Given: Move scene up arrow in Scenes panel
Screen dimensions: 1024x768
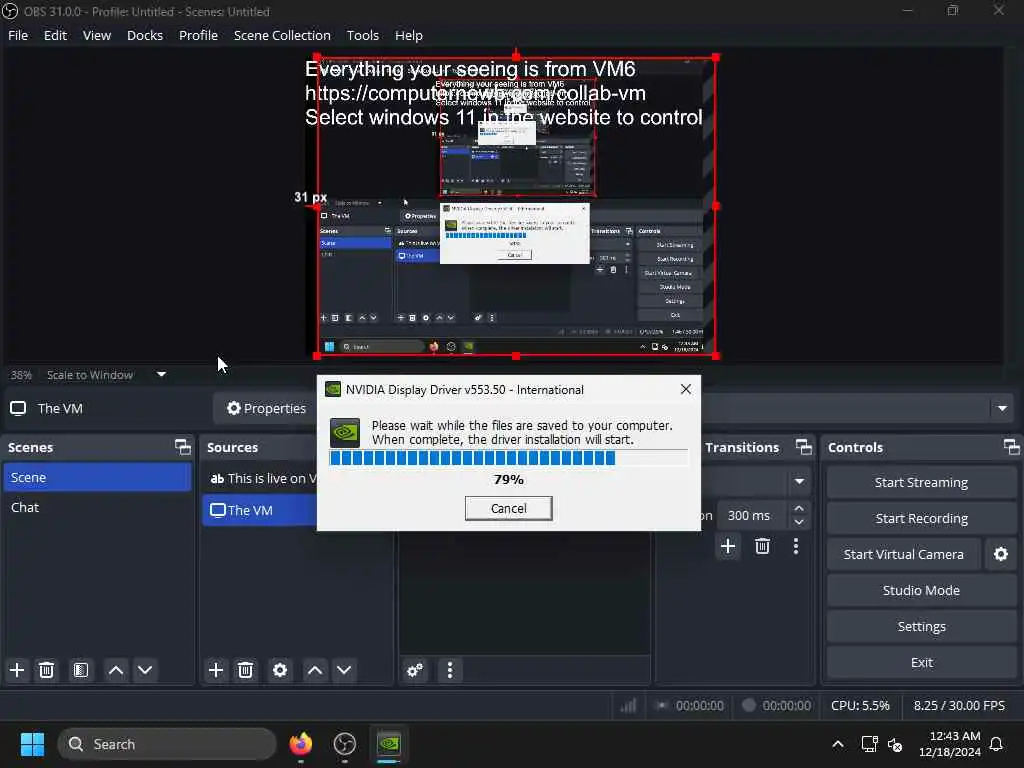Looking at the screenshot, I should (x=116, y=670).
